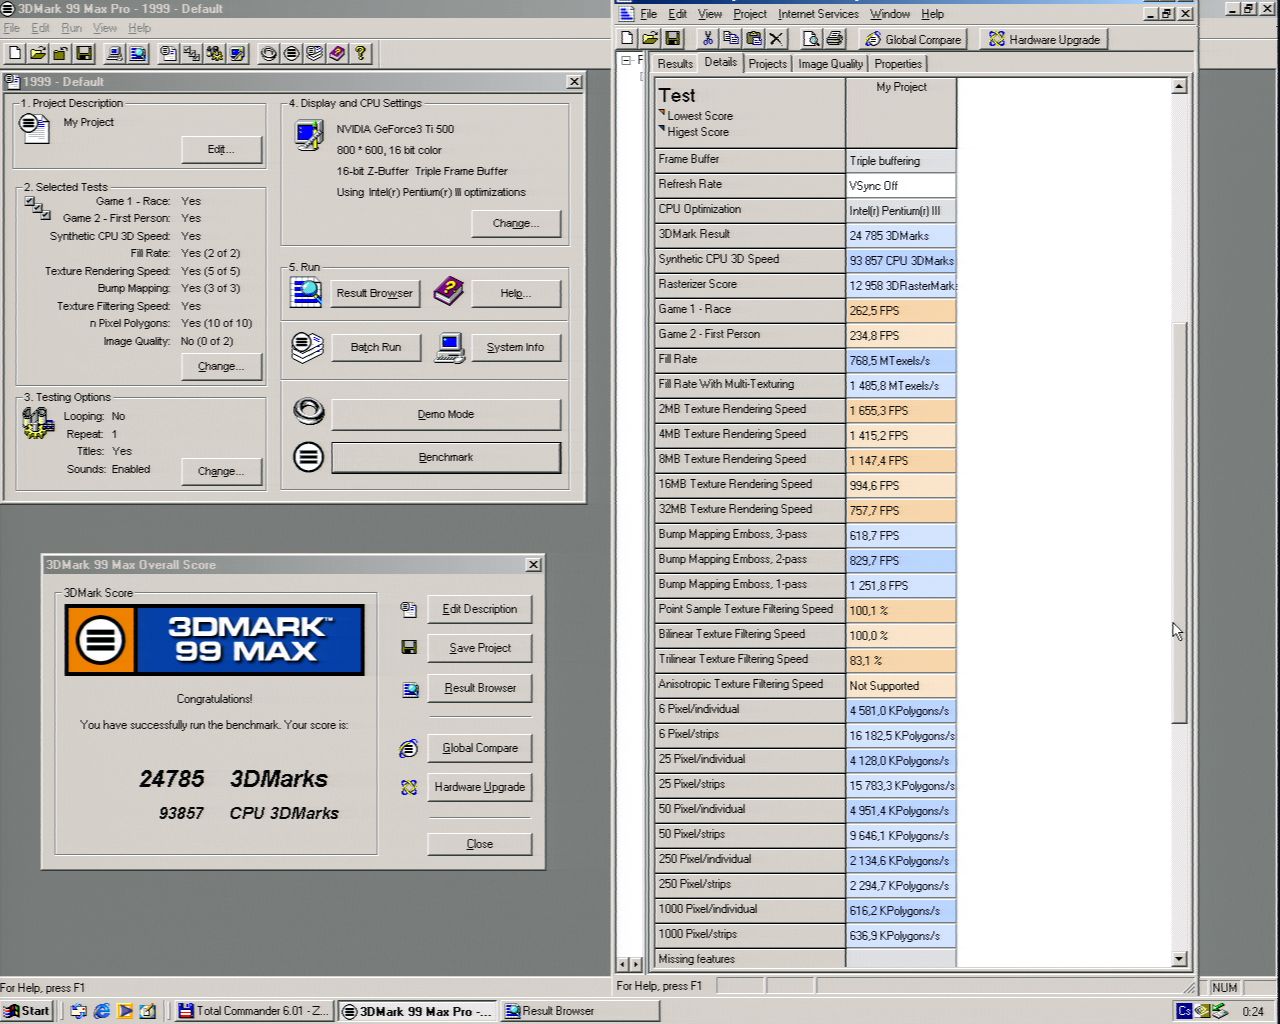Click Selected Tests icon in 3DMark toolbar
The width and height of the screenshot is (1280, 1024).
point(192,53)
